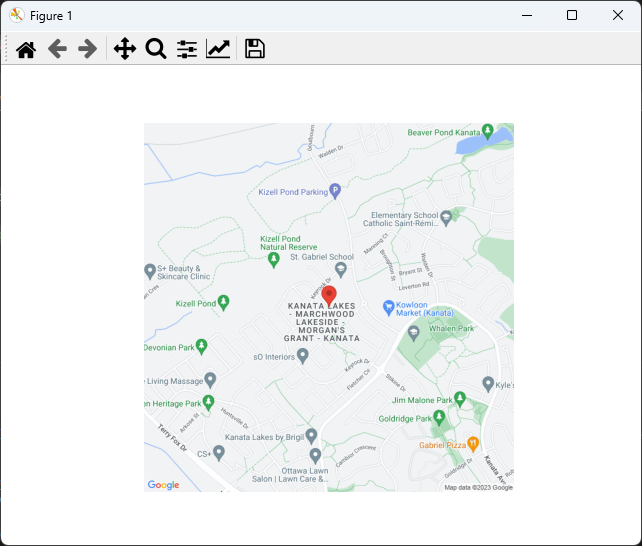642x546 pixels.
Task: Click Ottawa Lawn Salon marker
Action: click(x=315, y=455)
